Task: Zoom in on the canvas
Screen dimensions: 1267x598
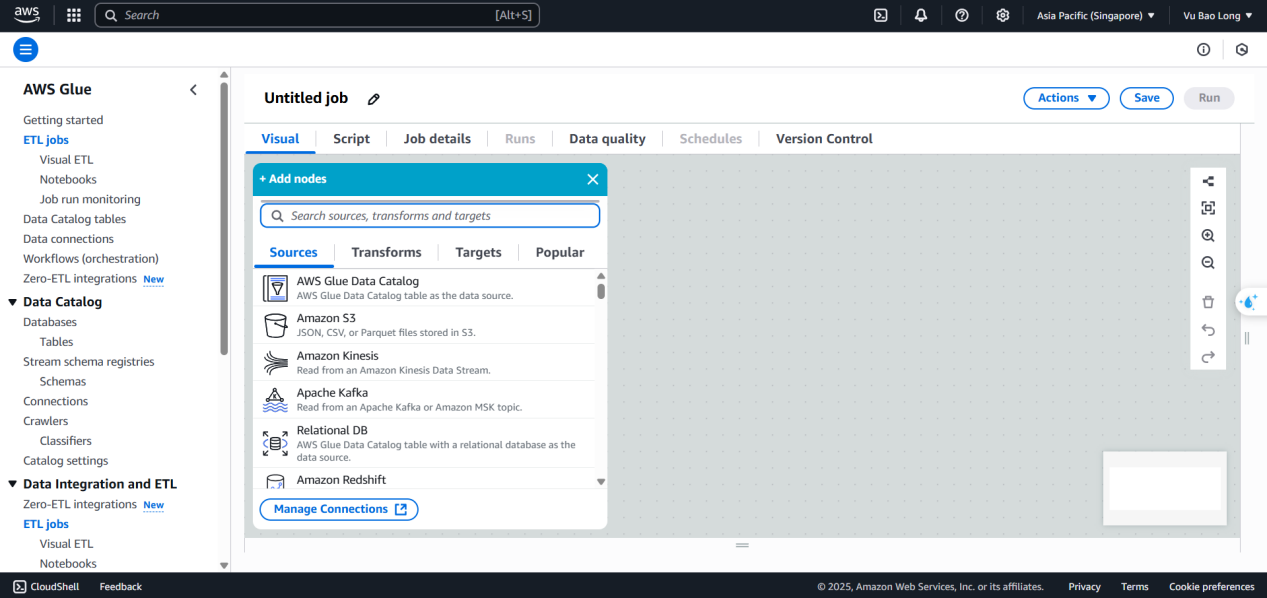Action: pos(1208,236)
